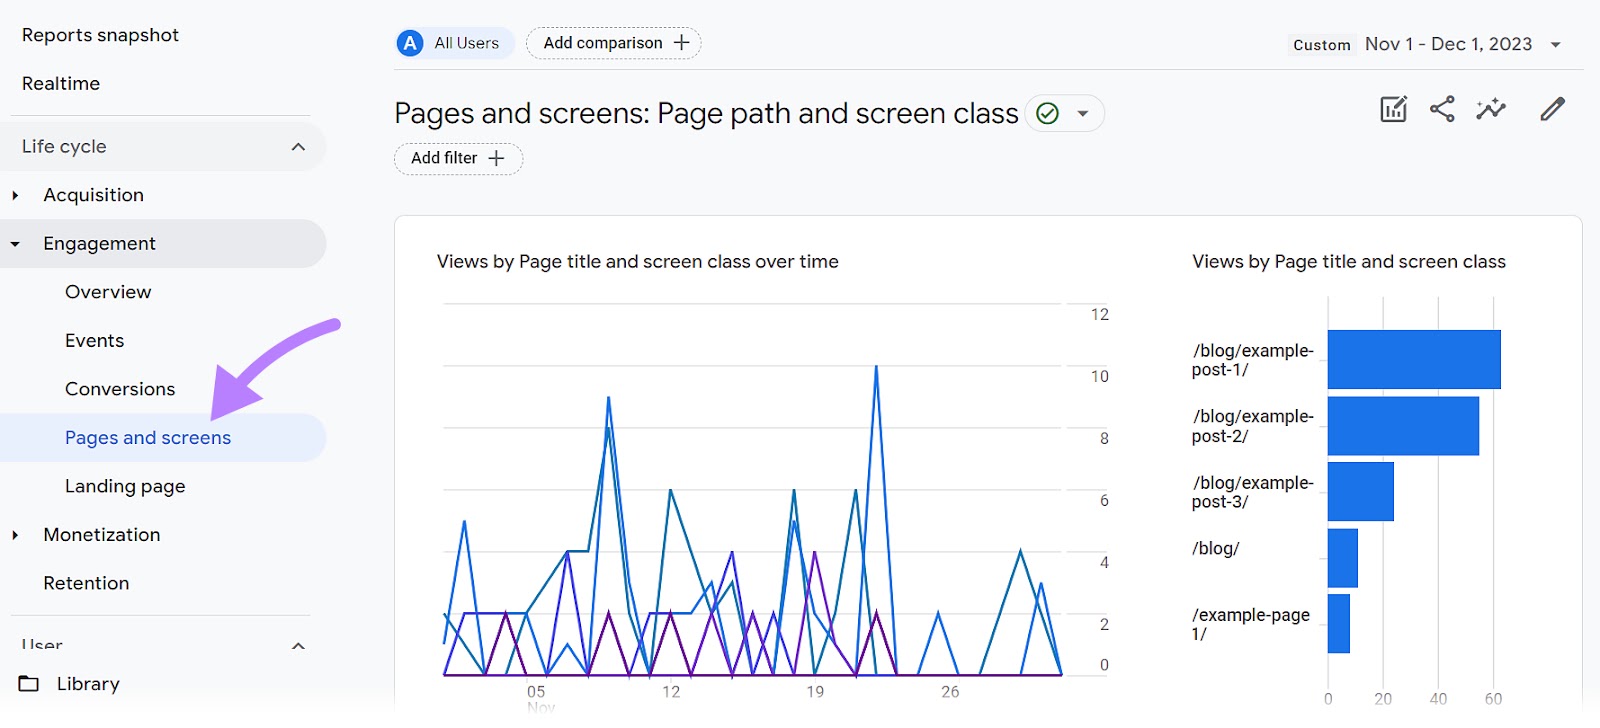Open the Reports snapshot link

(100, 35)
